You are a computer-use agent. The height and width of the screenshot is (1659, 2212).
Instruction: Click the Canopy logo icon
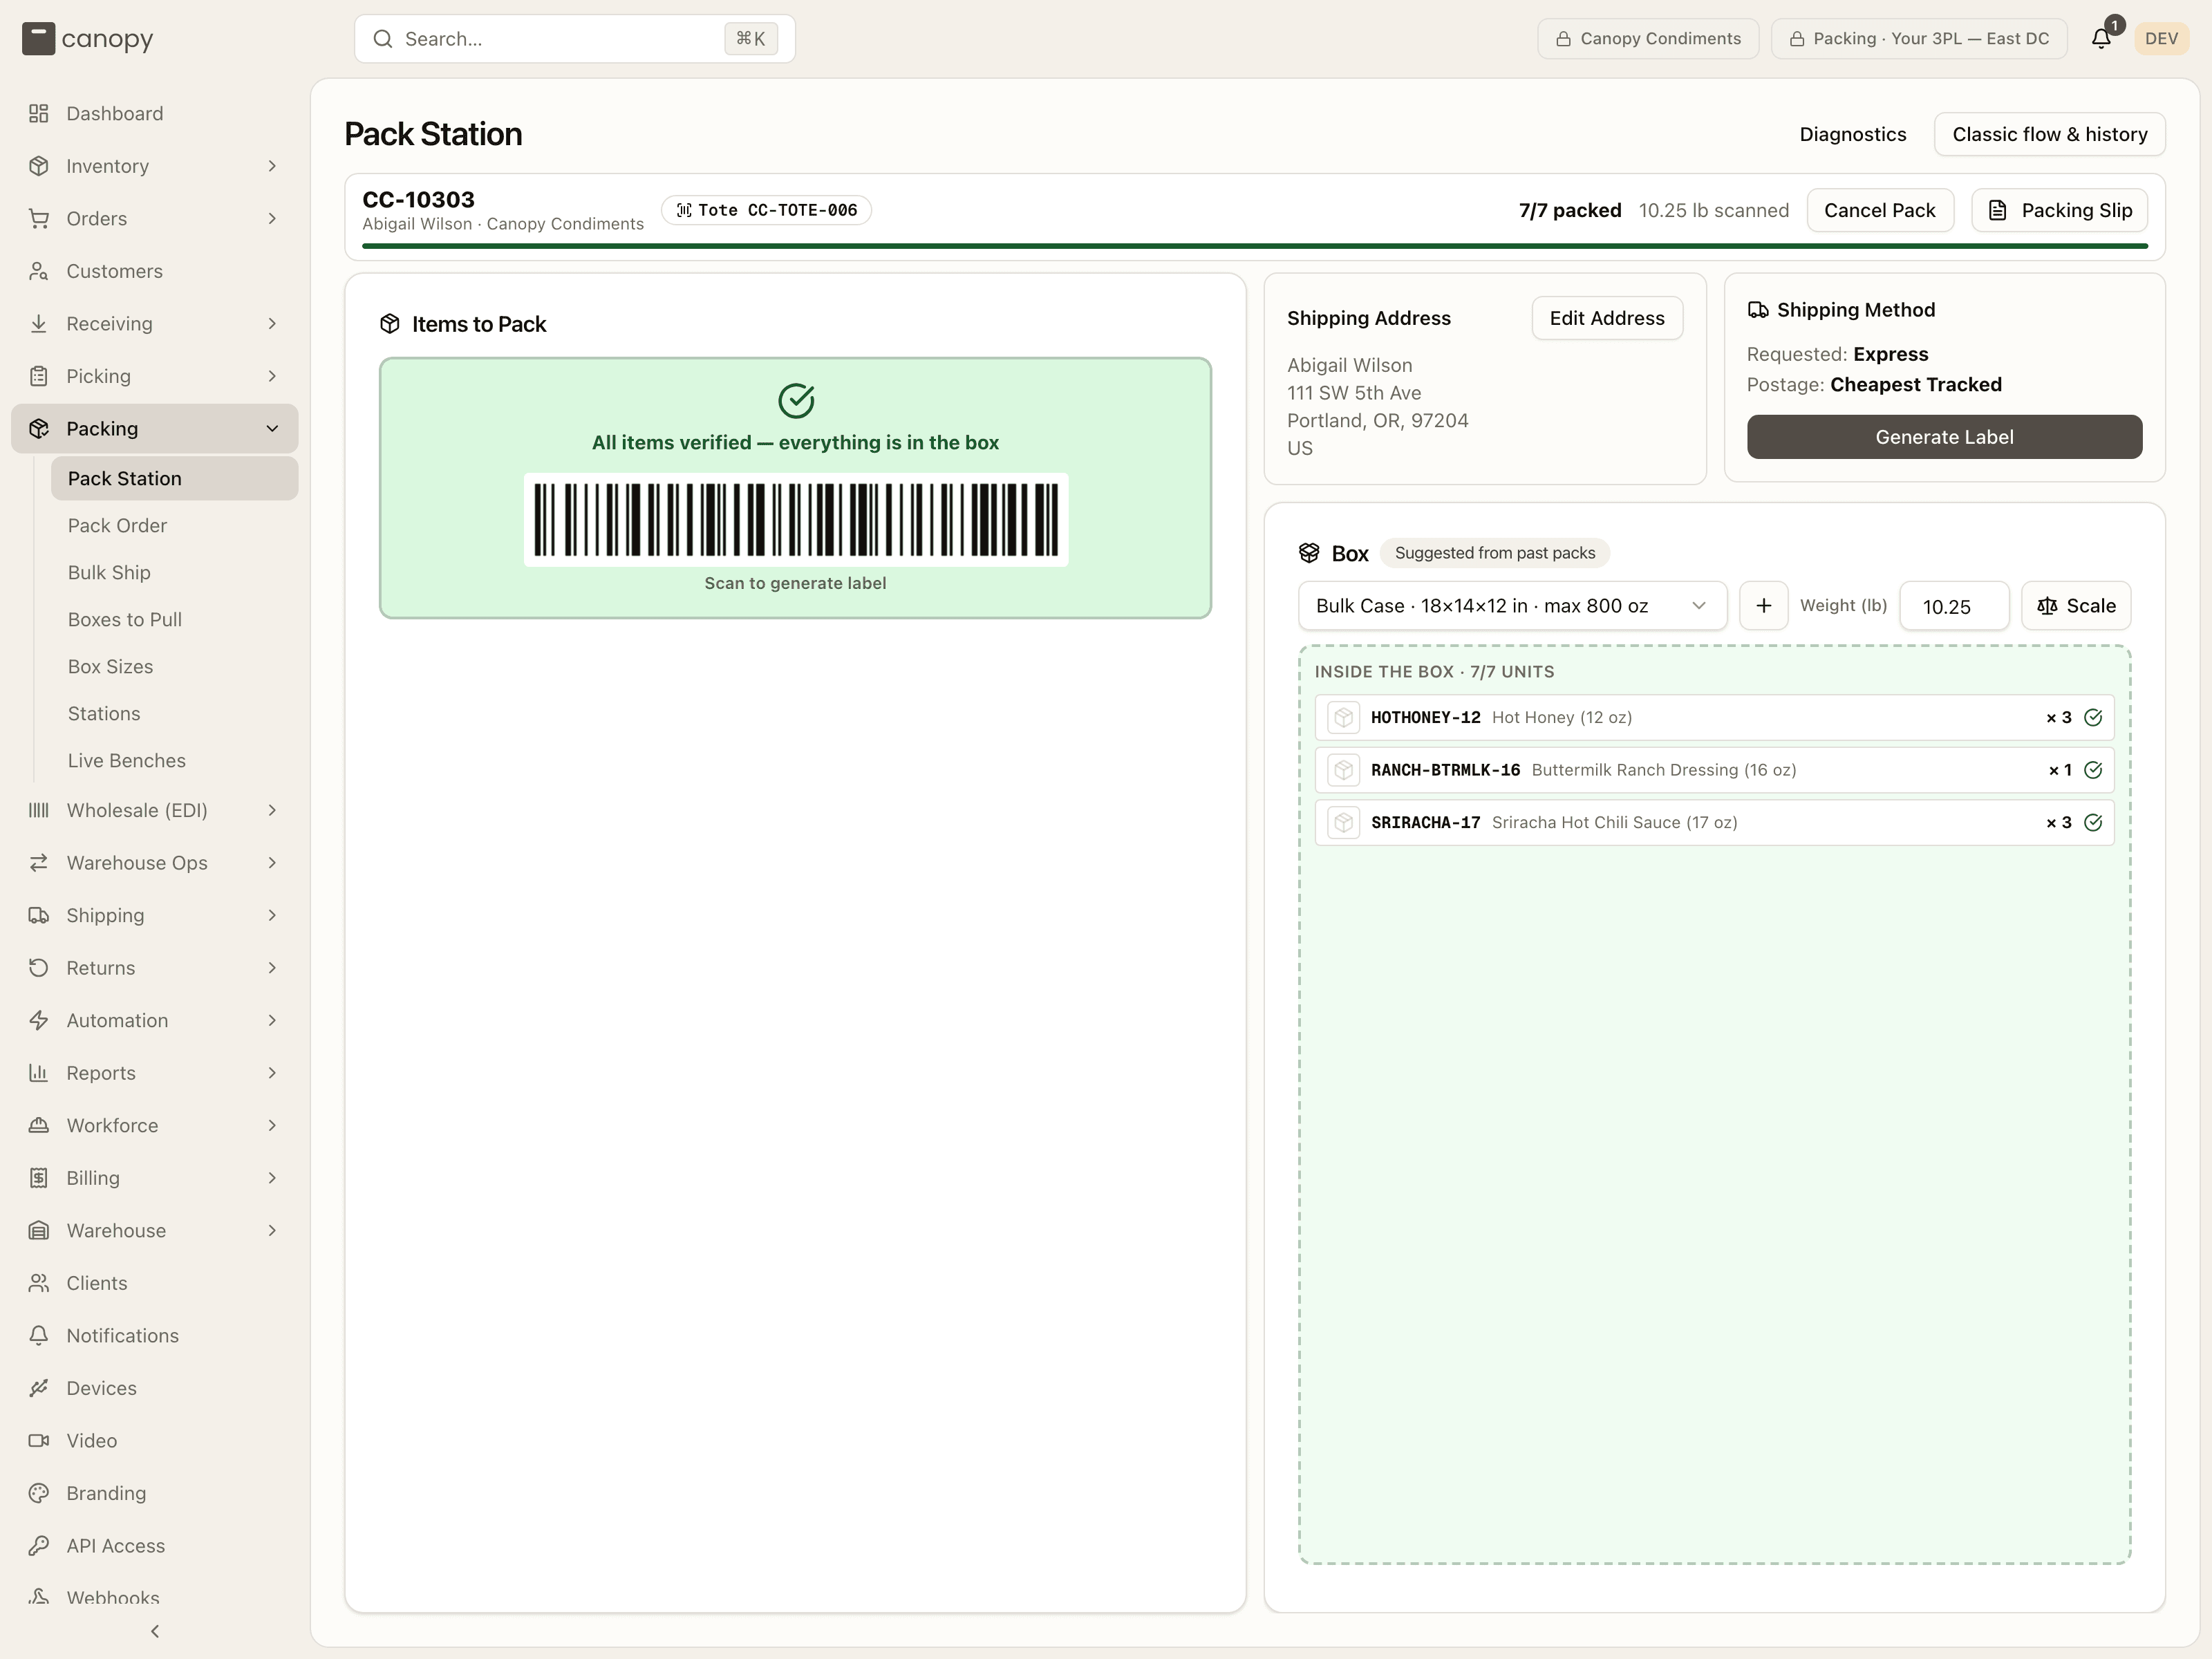(x=38, y=39)
